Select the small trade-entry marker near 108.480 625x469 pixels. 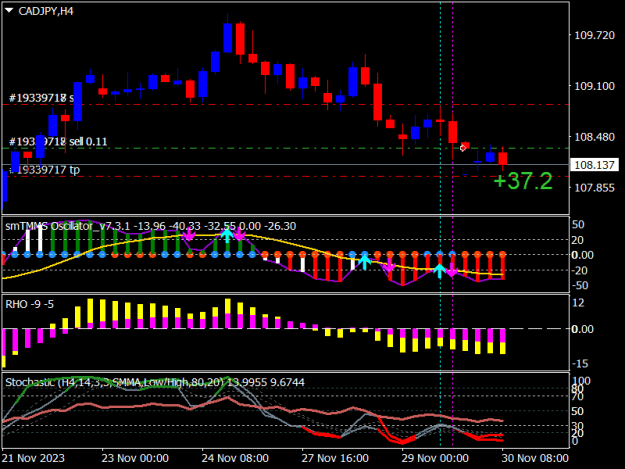click(x=463, y=148)
